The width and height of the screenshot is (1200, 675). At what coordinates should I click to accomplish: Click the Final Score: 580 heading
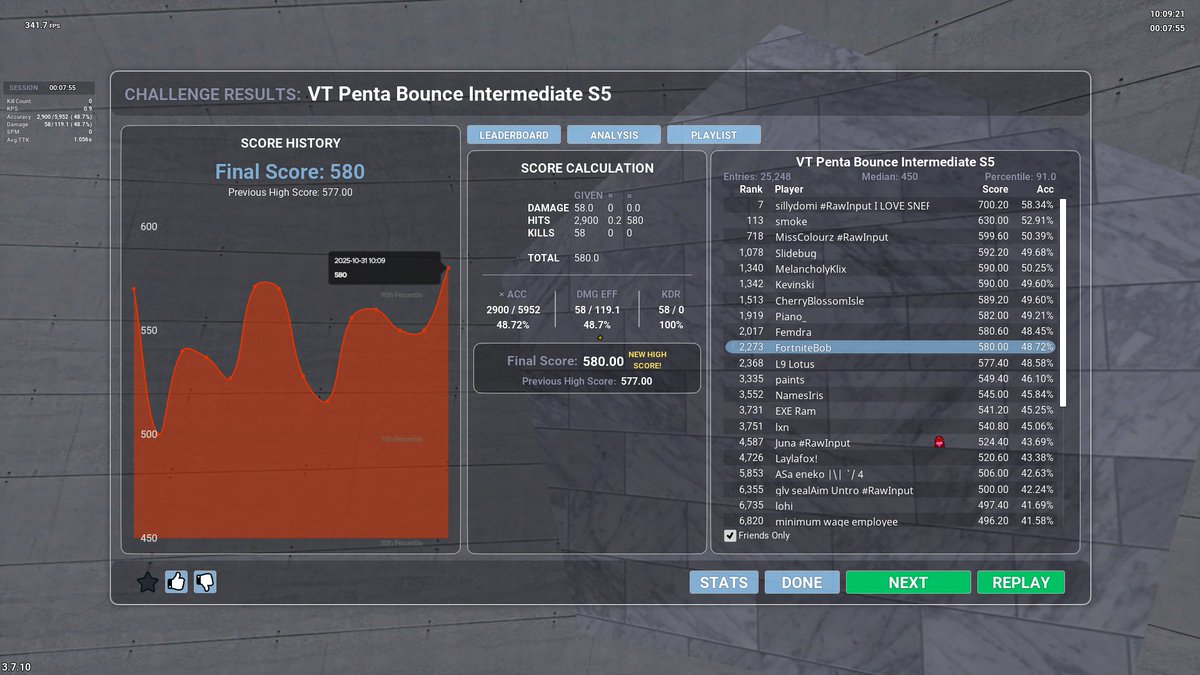click(290, 172)
